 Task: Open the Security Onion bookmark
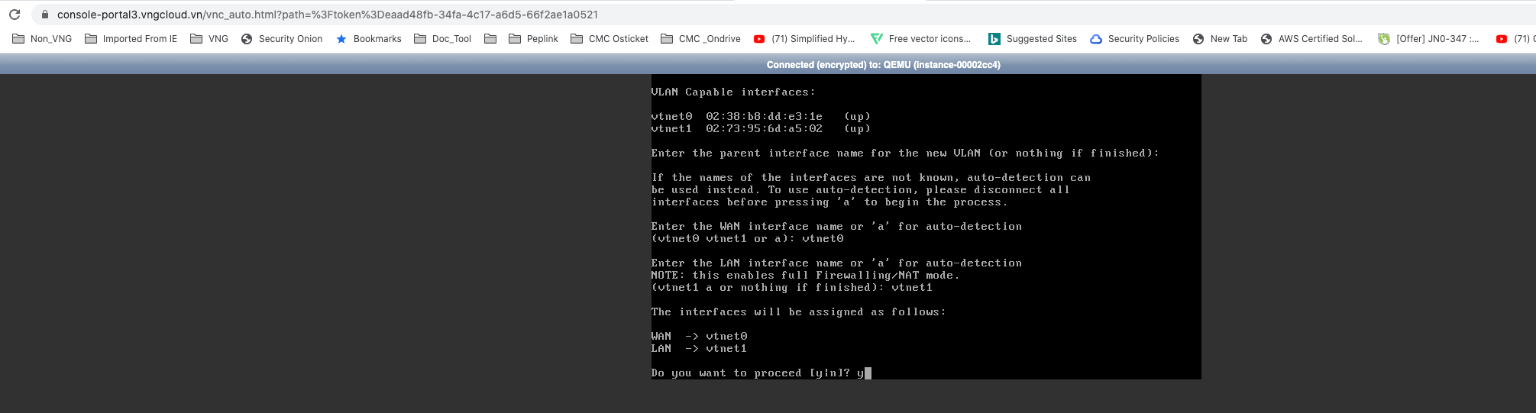point(282,39)
